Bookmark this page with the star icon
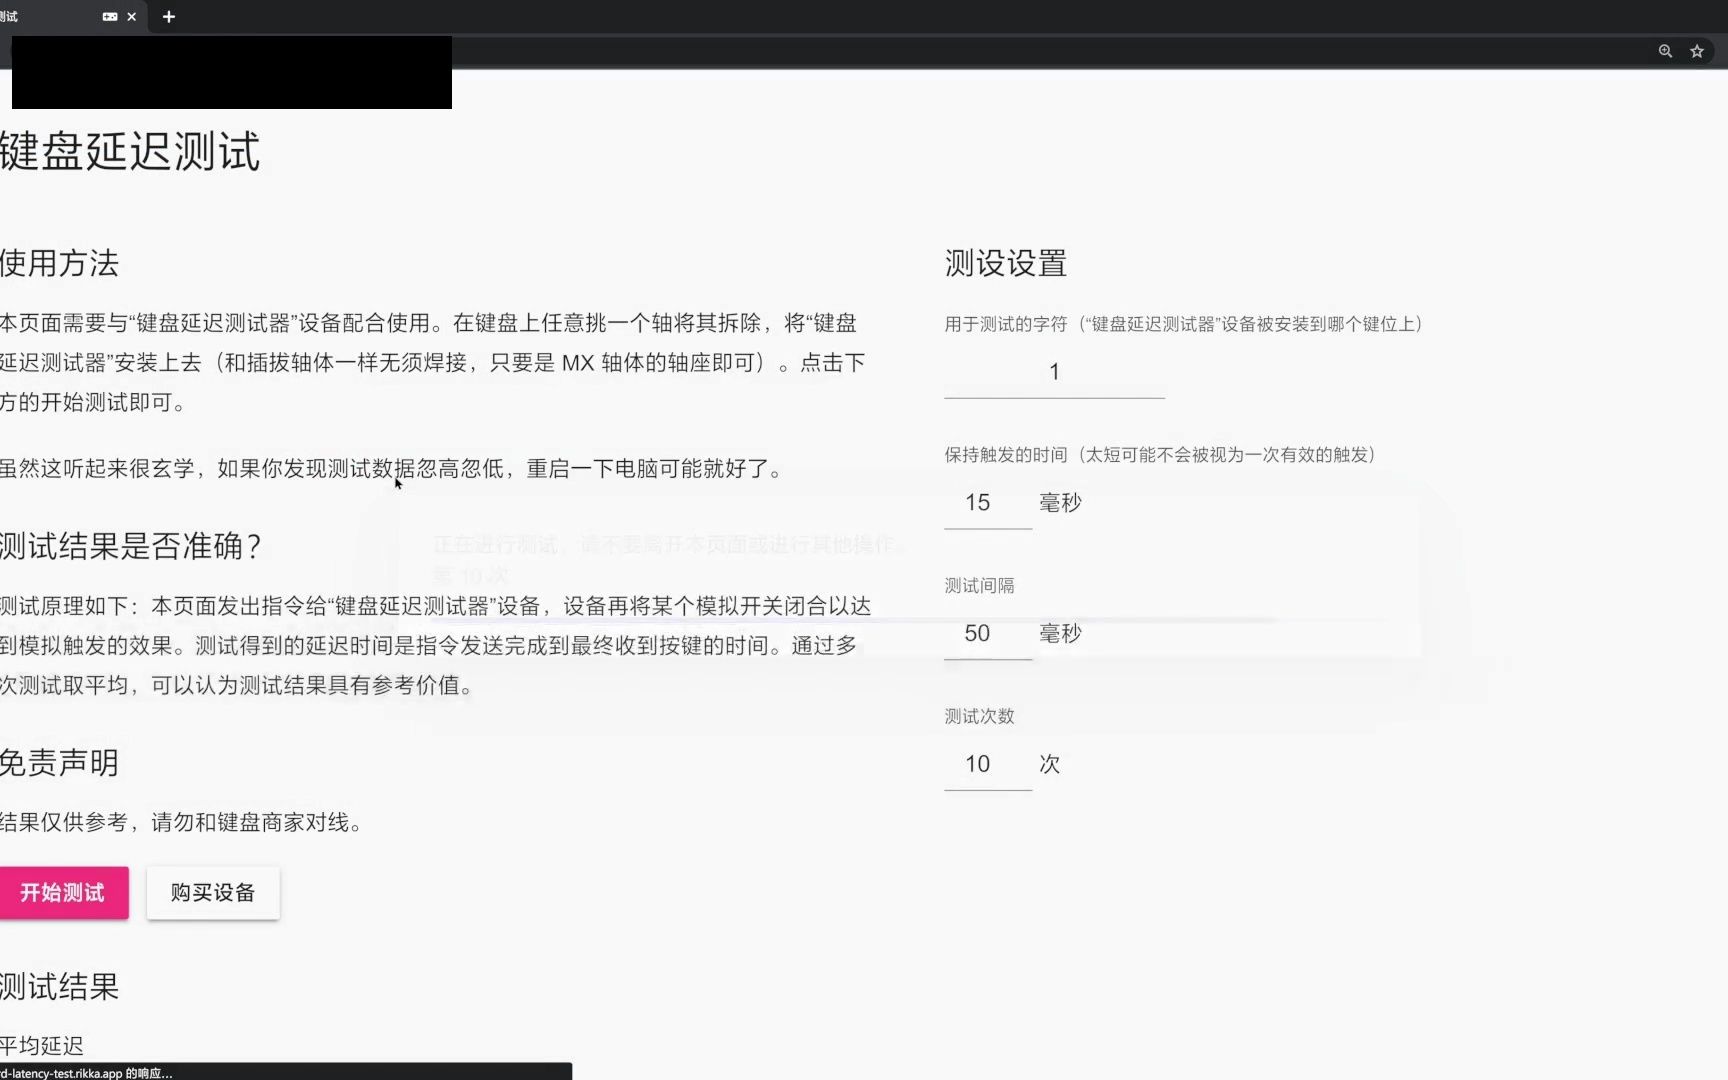 (x=1697, y=51)
